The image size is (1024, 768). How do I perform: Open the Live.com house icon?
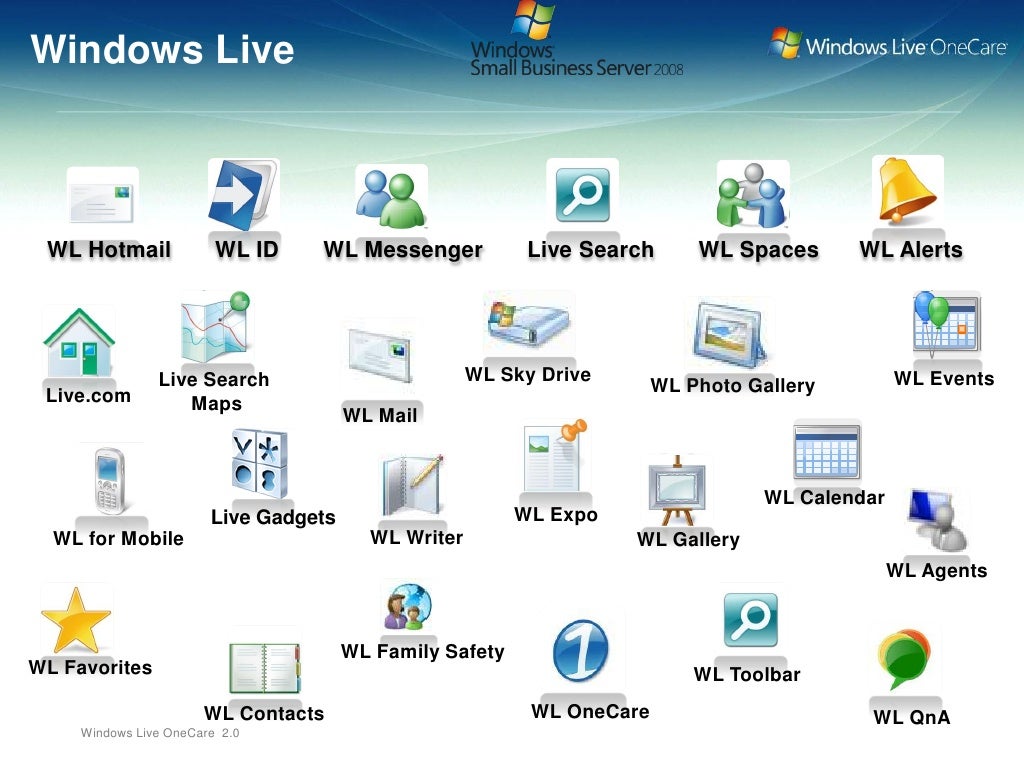pos(79,342)
